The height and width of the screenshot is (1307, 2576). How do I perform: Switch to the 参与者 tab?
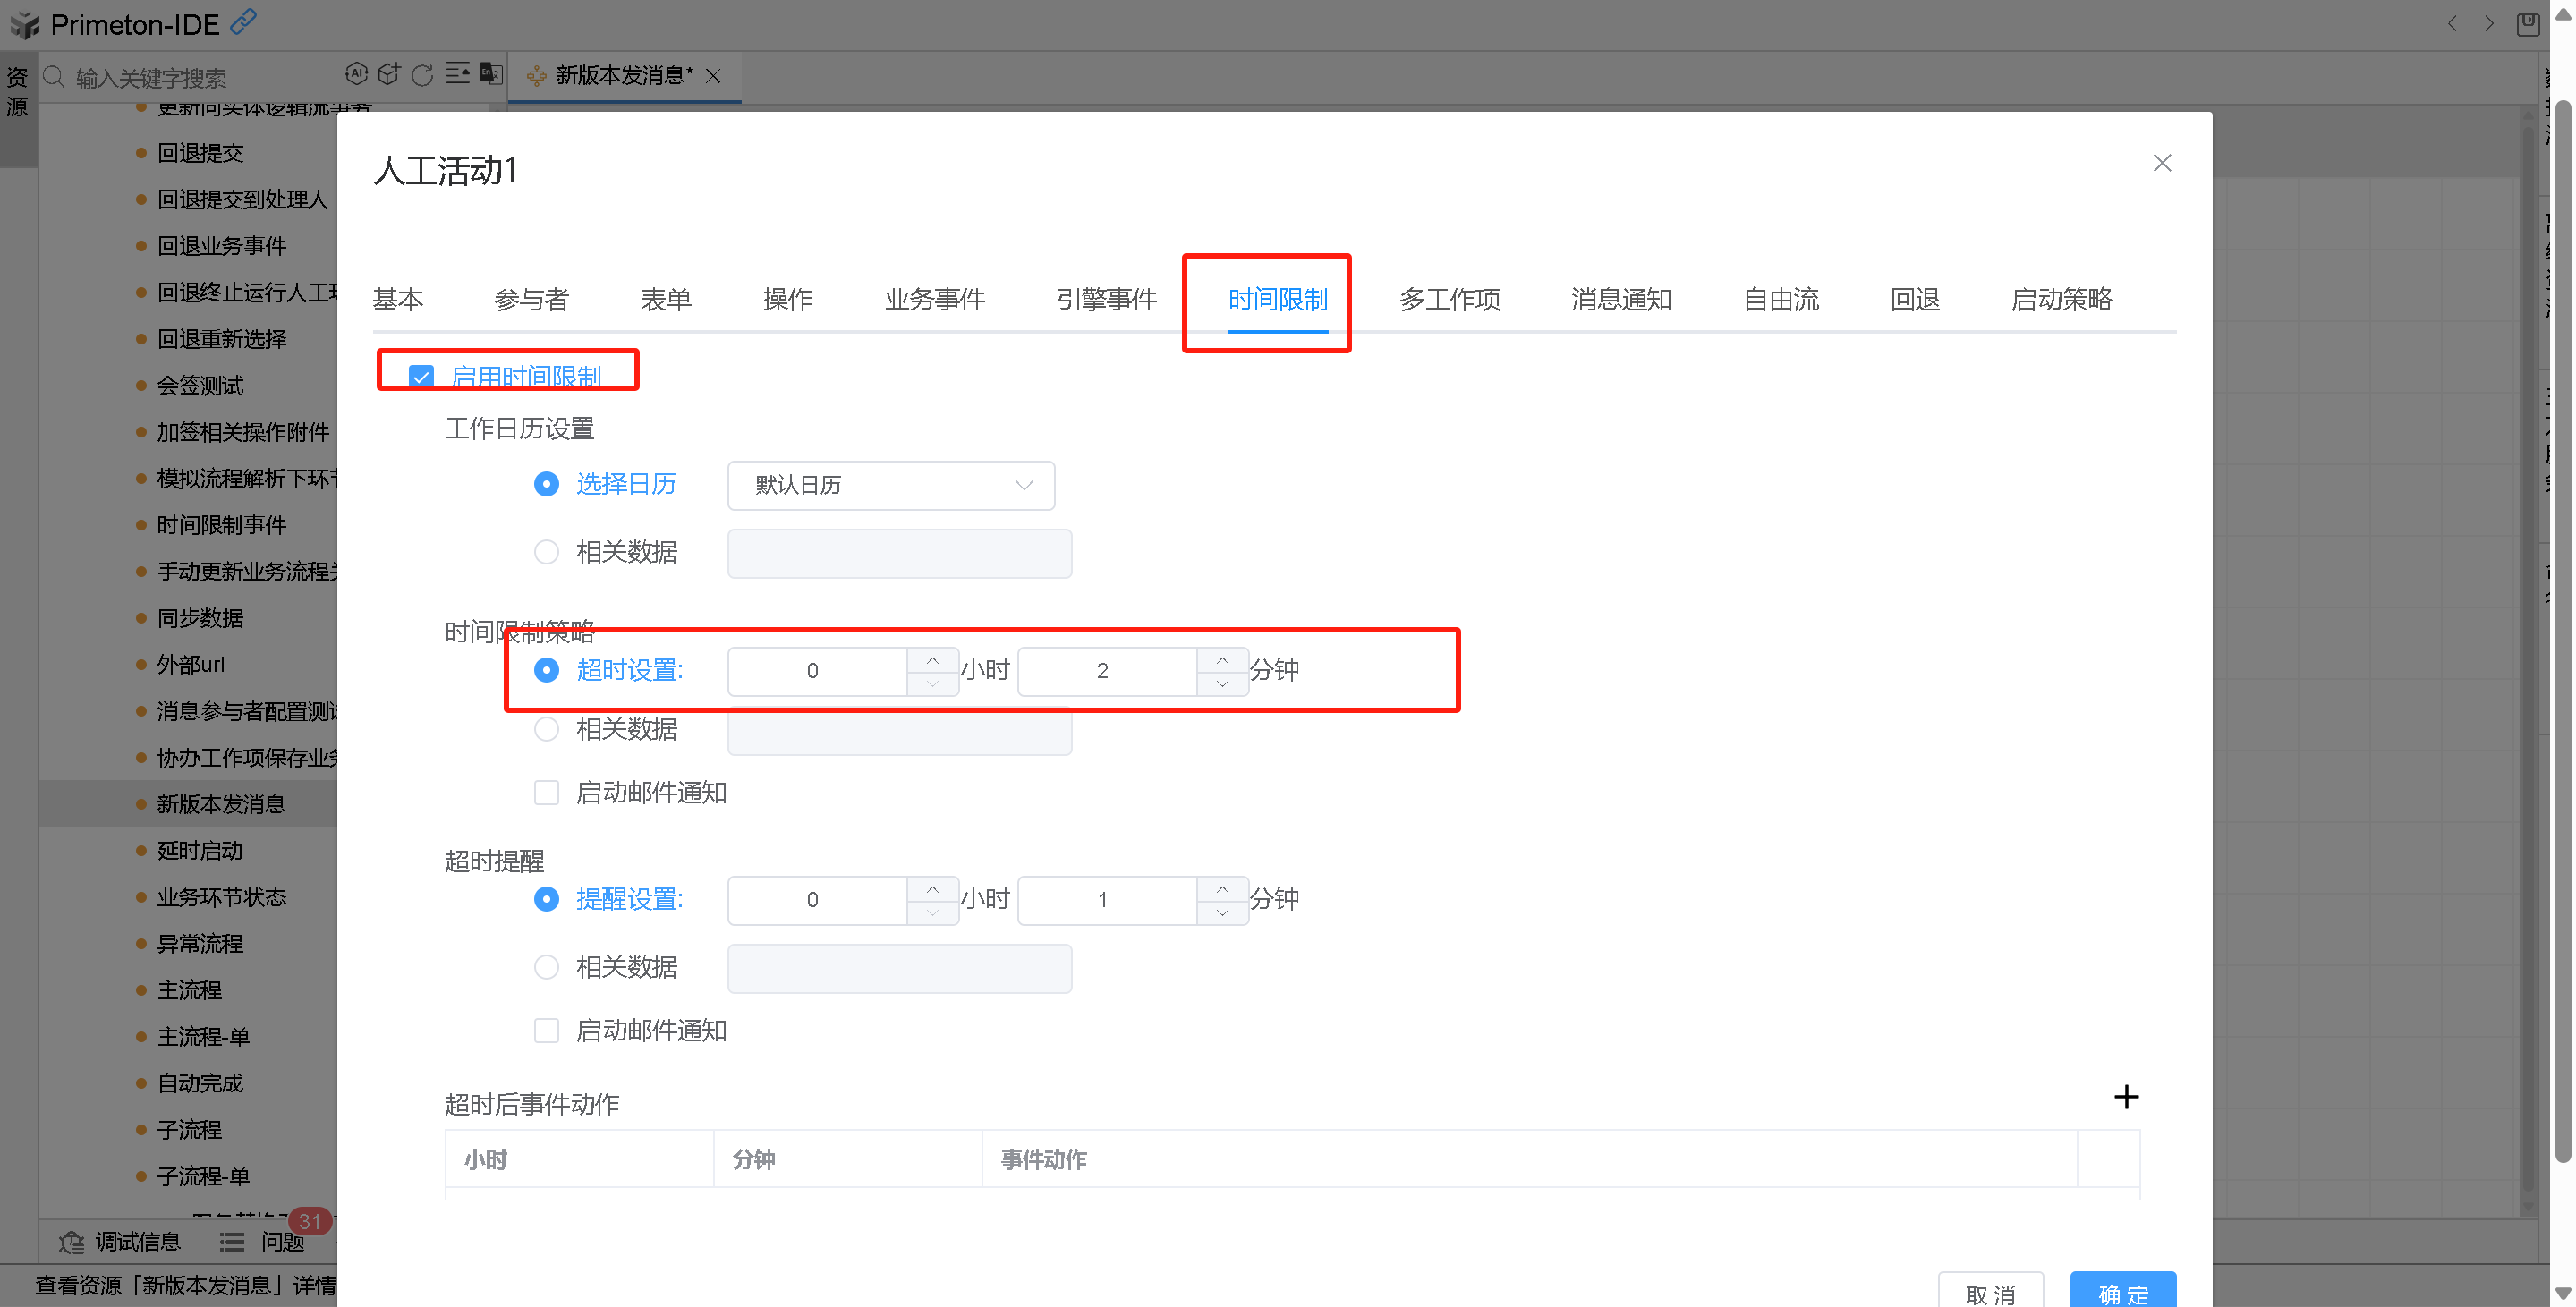pyautogui.click(x=531, y=299)
